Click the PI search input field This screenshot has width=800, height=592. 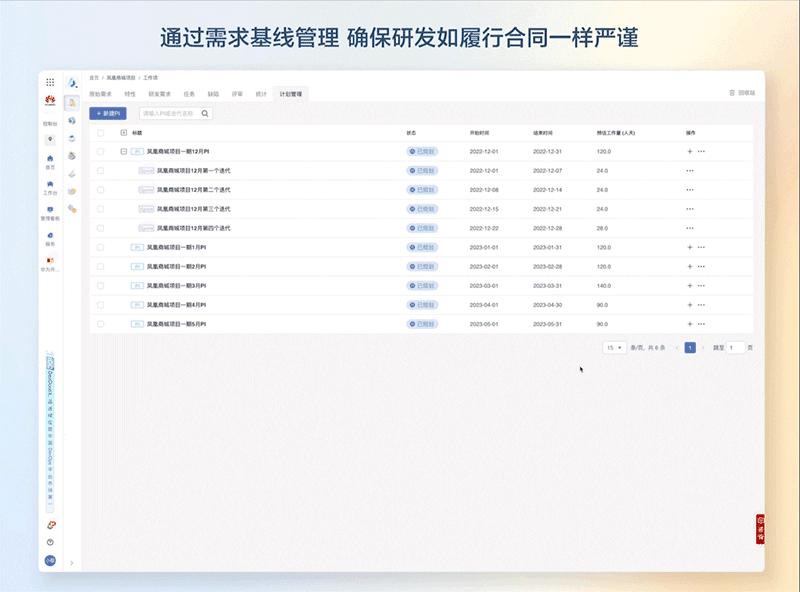[171, 112]
